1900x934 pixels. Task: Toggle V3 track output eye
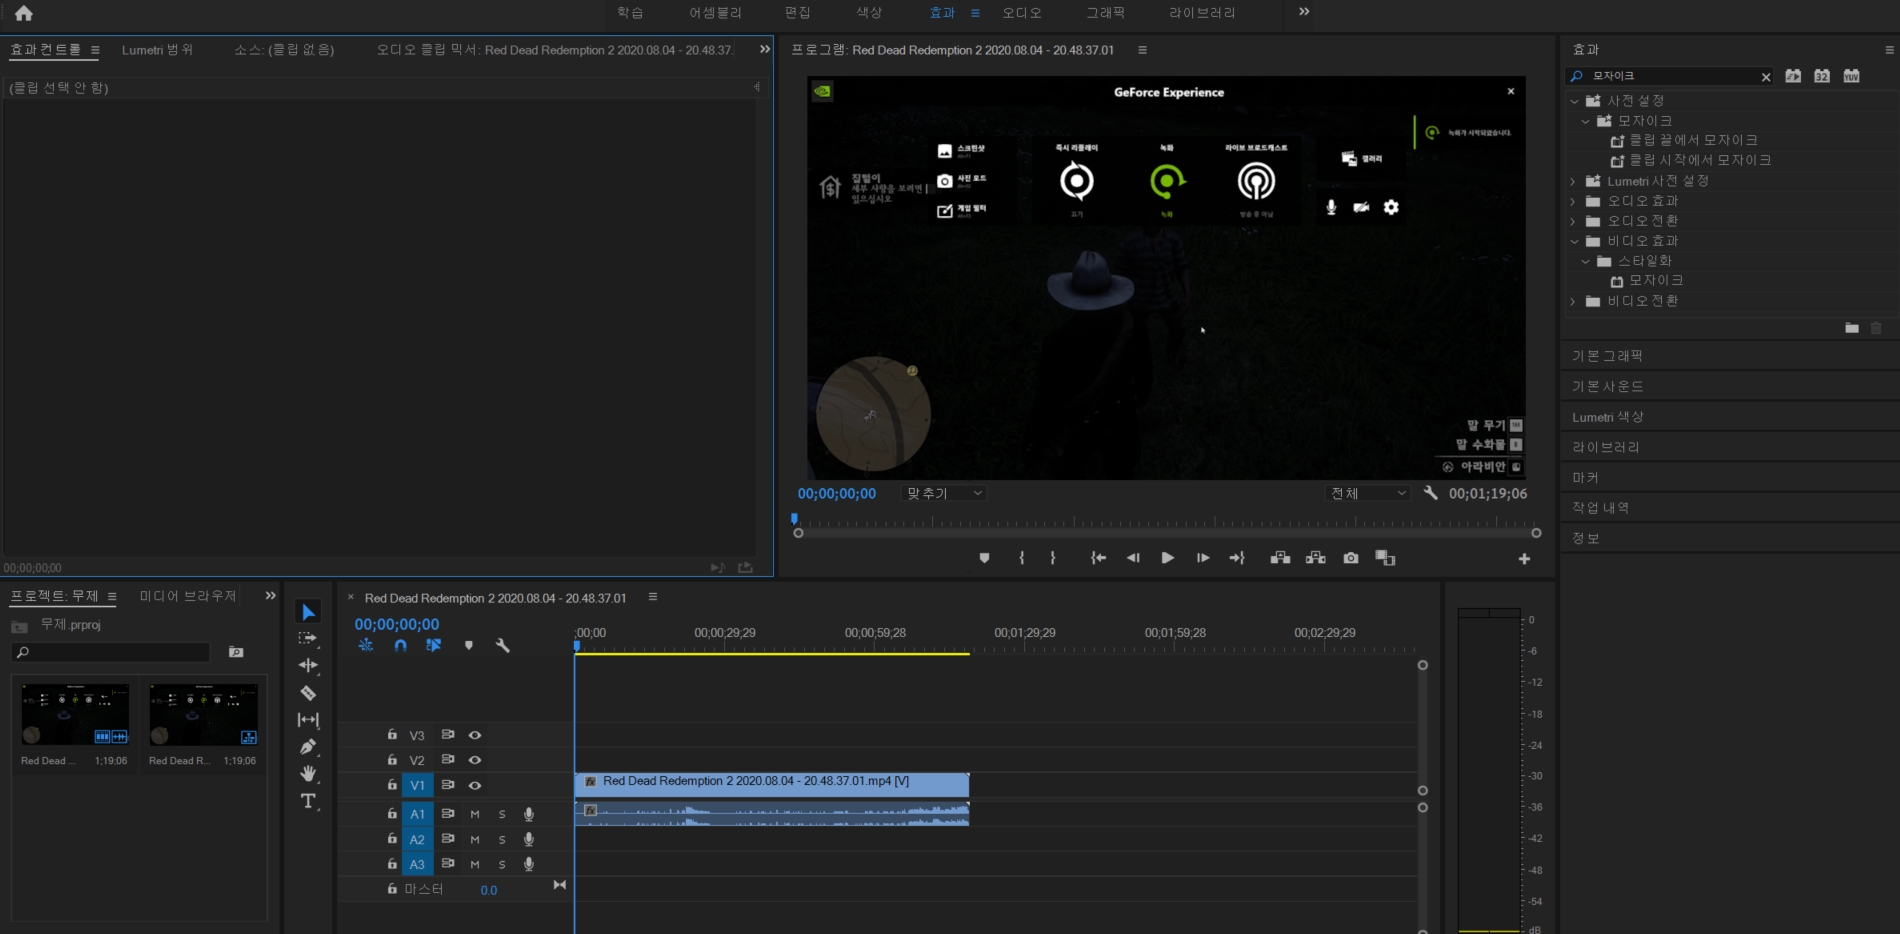click(x=475, y=735)
